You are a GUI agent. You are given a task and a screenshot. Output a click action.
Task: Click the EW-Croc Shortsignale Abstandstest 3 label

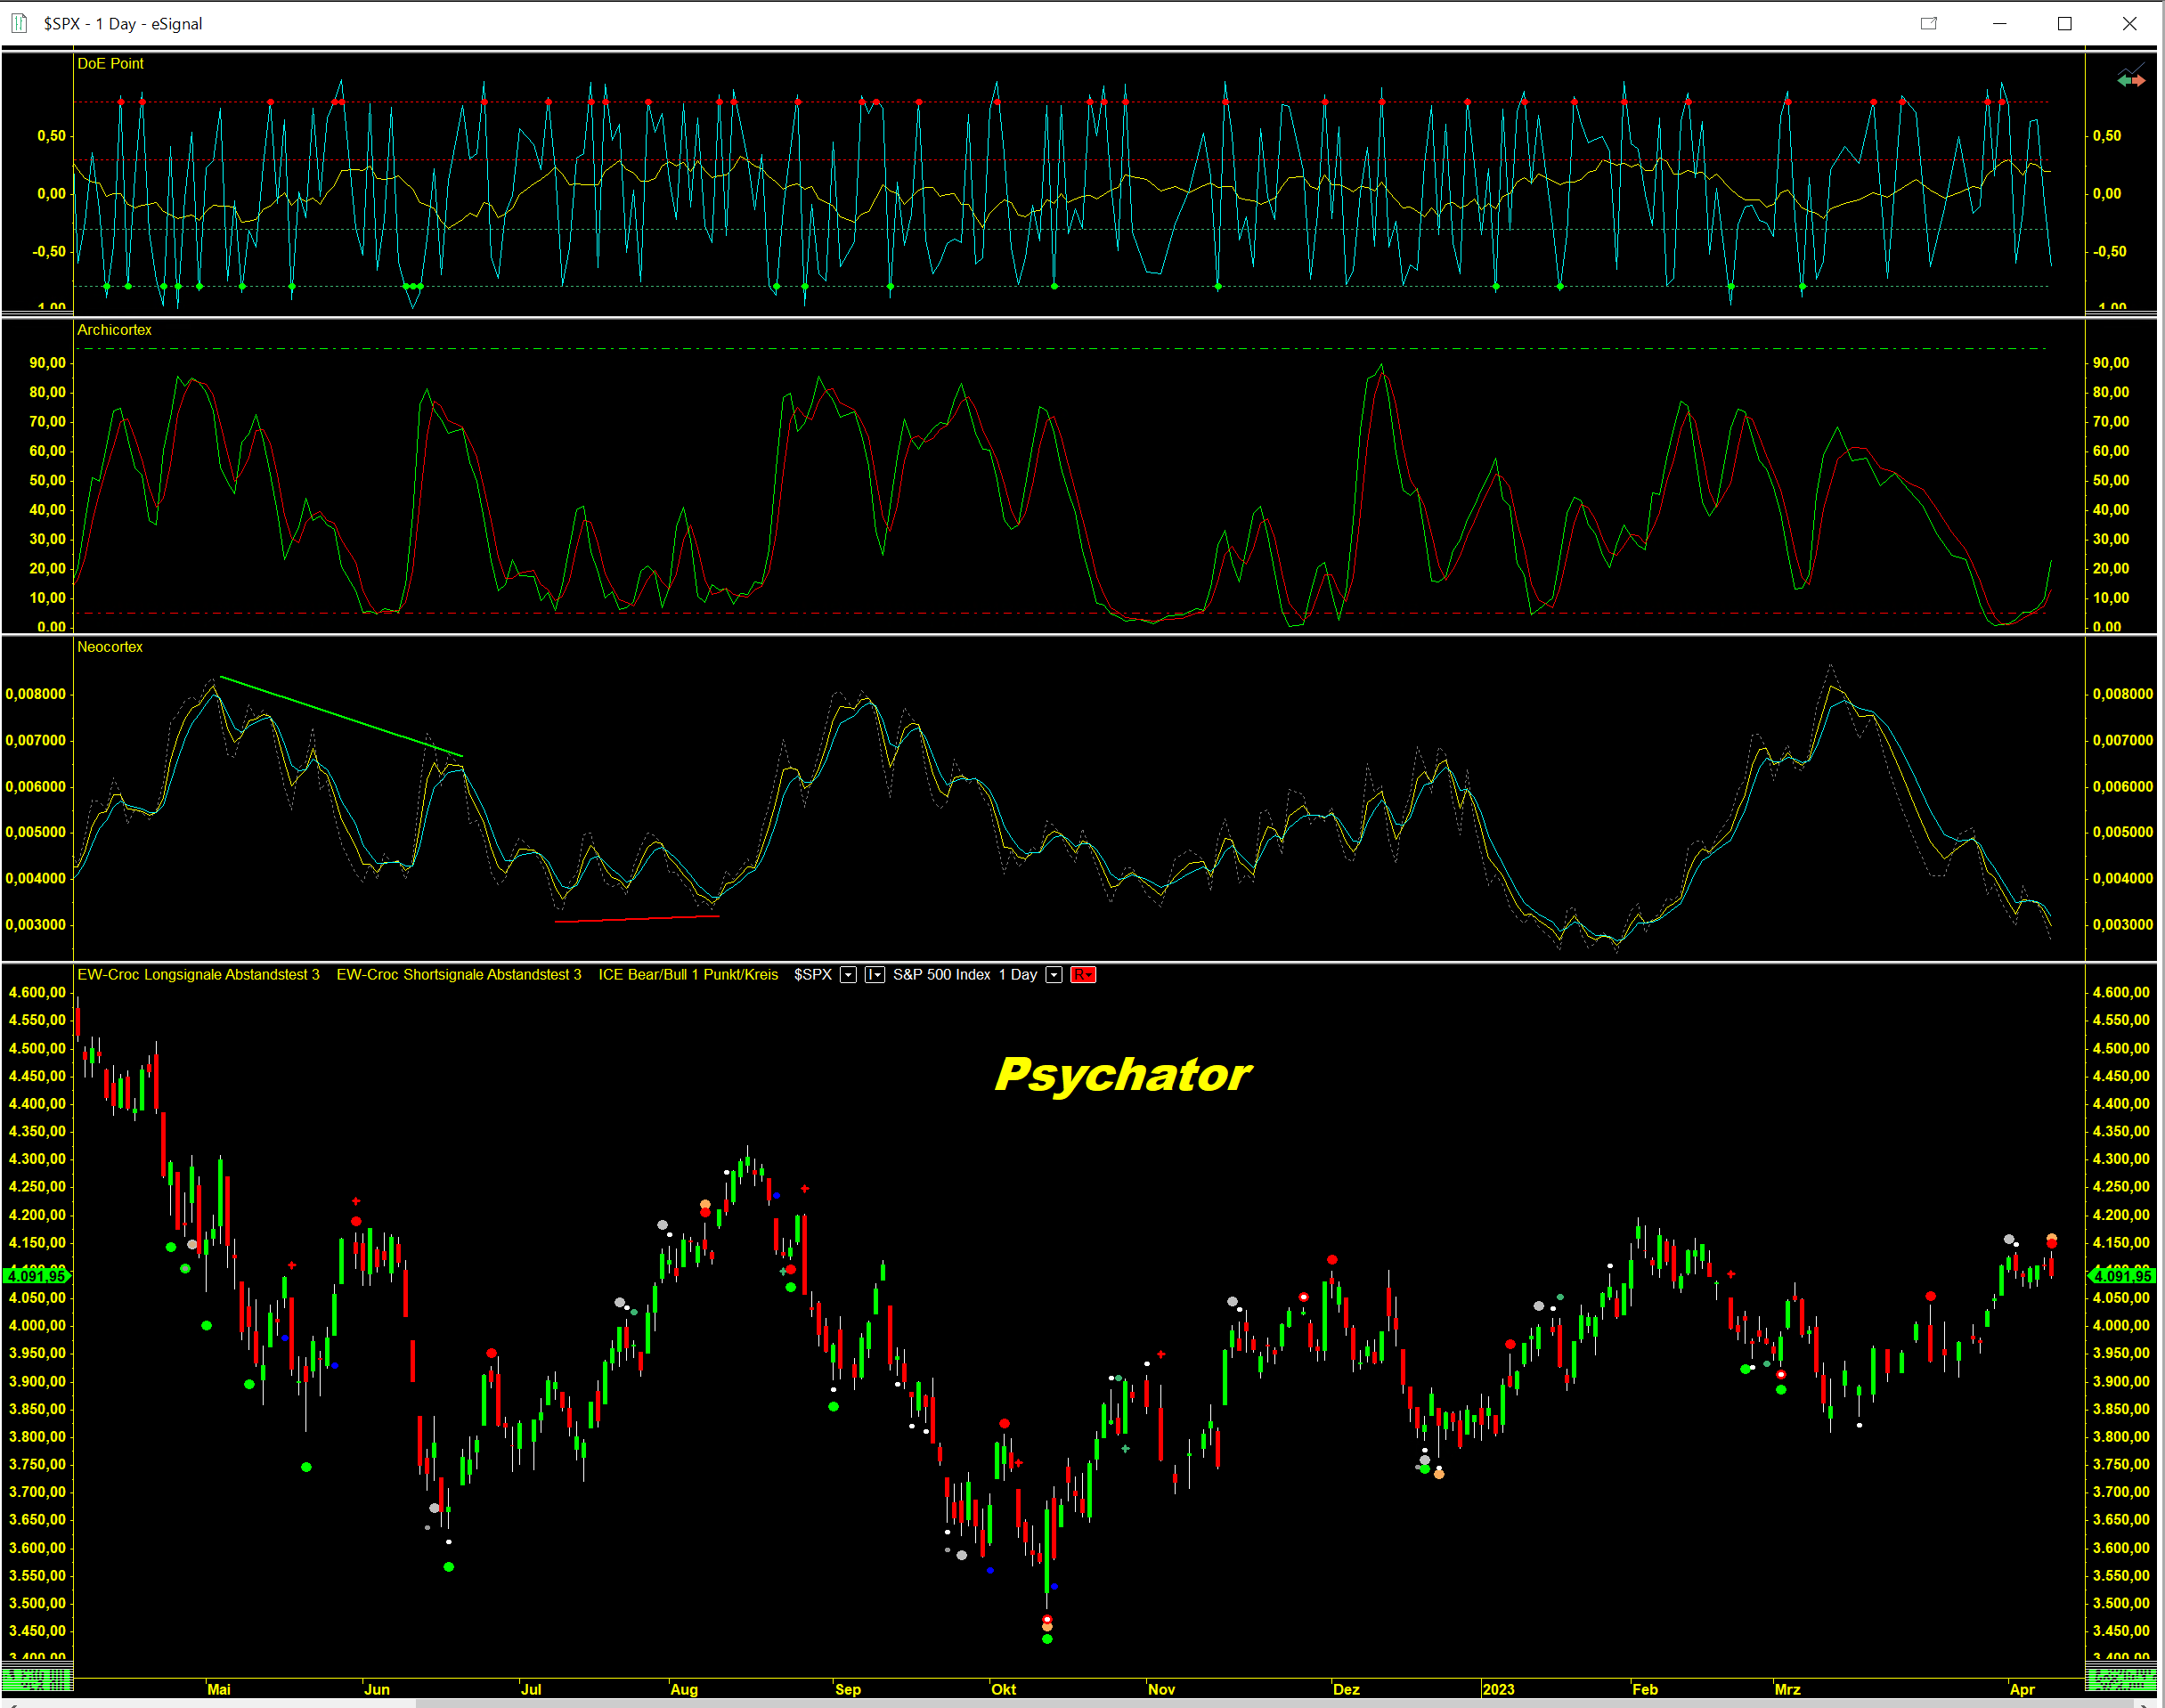(x=458, y=974)
